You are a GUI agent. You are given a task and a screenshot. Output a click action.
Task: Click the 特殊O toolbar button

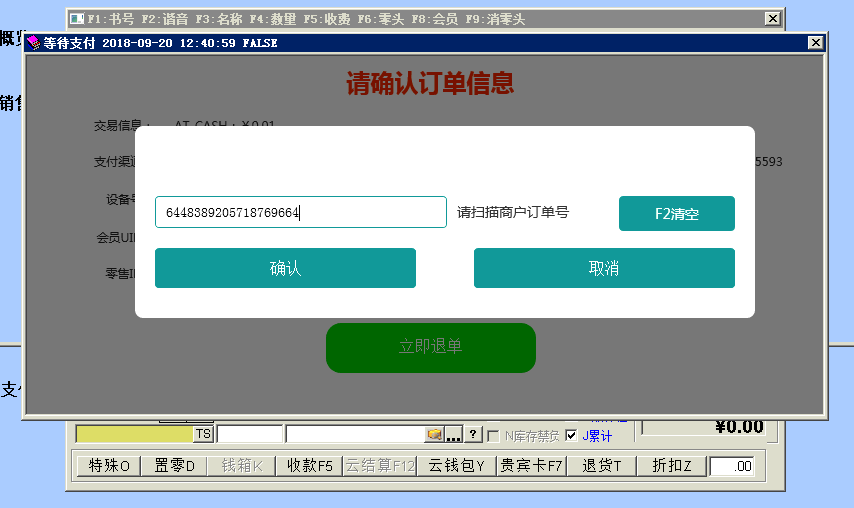tap(109, 465)
